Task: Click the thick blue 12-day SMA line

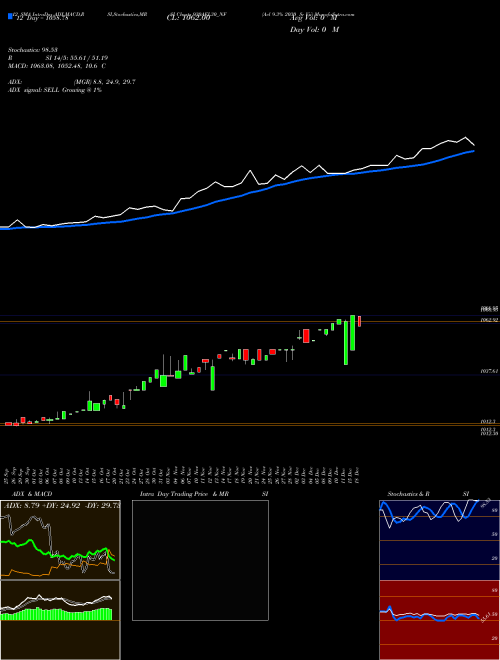Action: (237, 195)
